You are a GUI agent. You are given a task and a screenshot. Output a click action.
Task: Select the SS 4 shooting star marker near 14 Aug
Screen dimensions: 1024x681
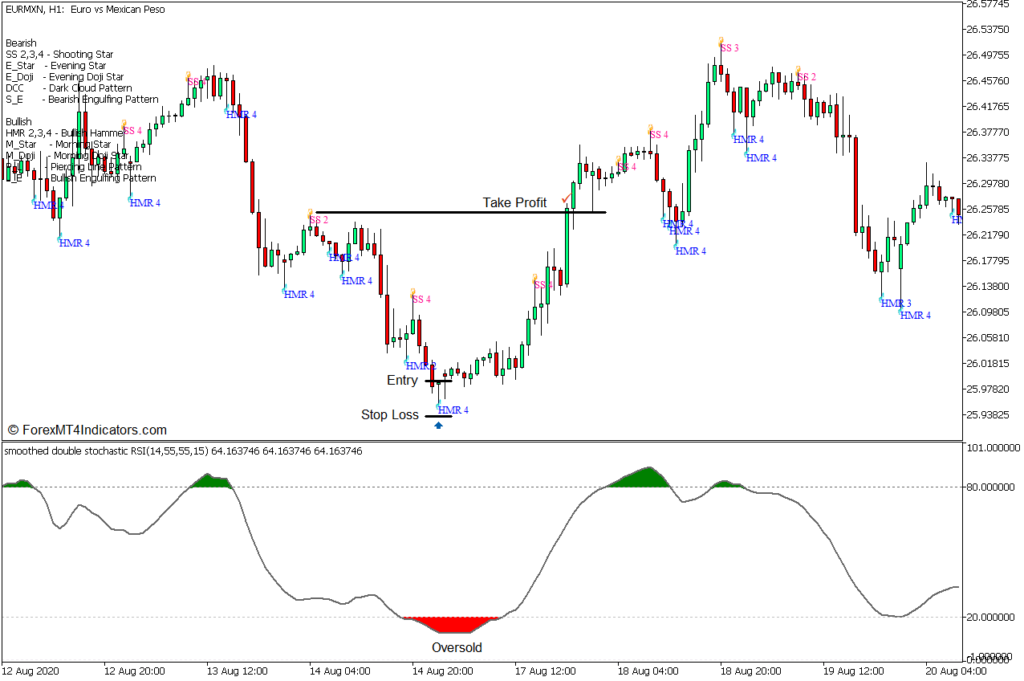coord(421,297)
